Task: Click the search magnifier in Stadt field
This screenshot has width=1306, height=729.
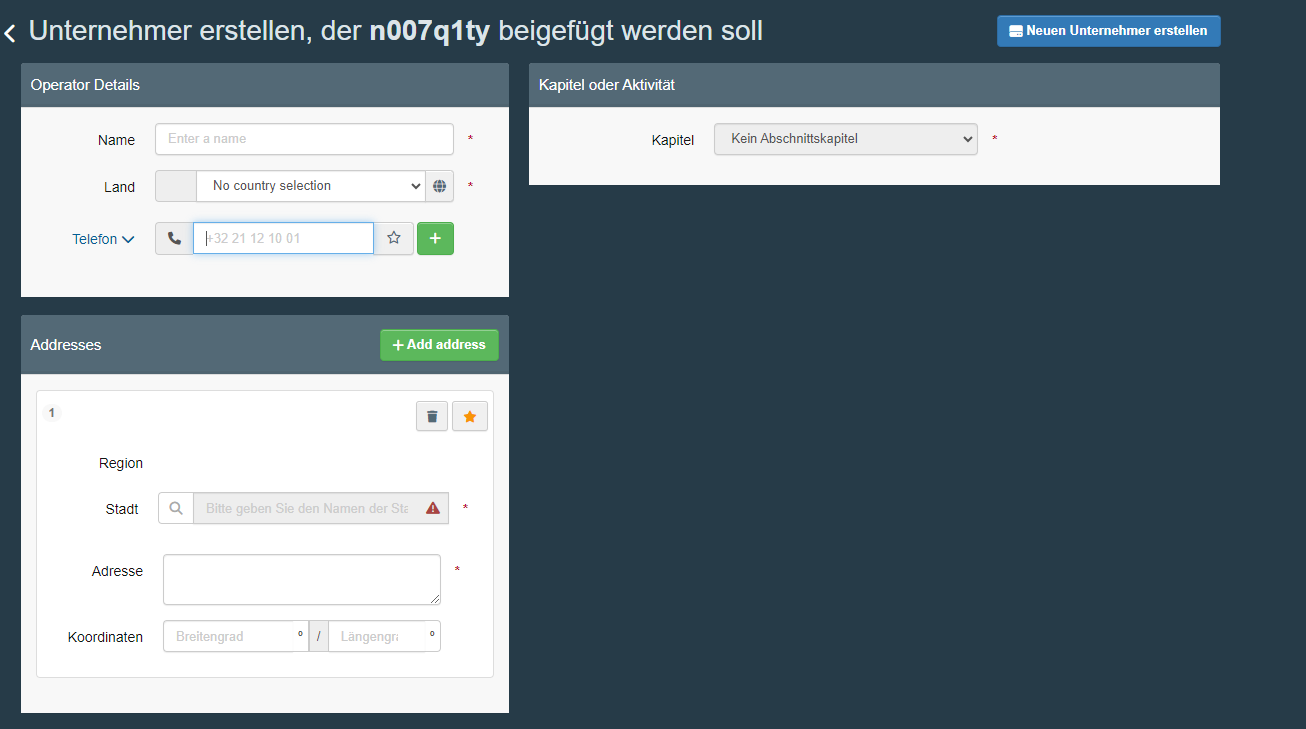Action: [x=176, y=508]
